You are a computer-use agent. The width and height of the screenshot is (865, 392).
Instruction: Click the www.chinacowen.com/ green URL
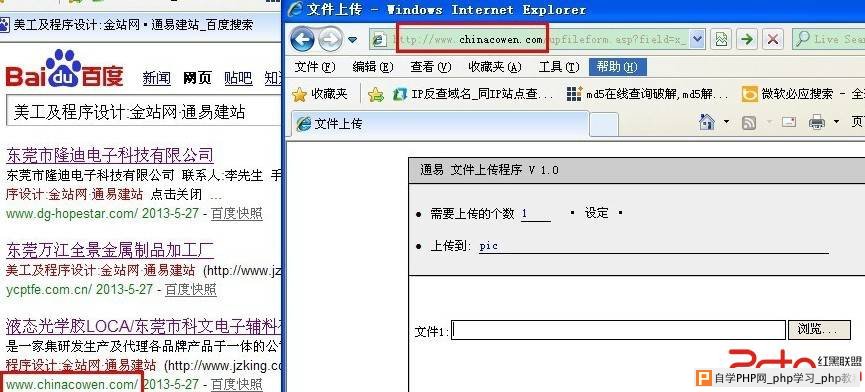coord(72,384)
